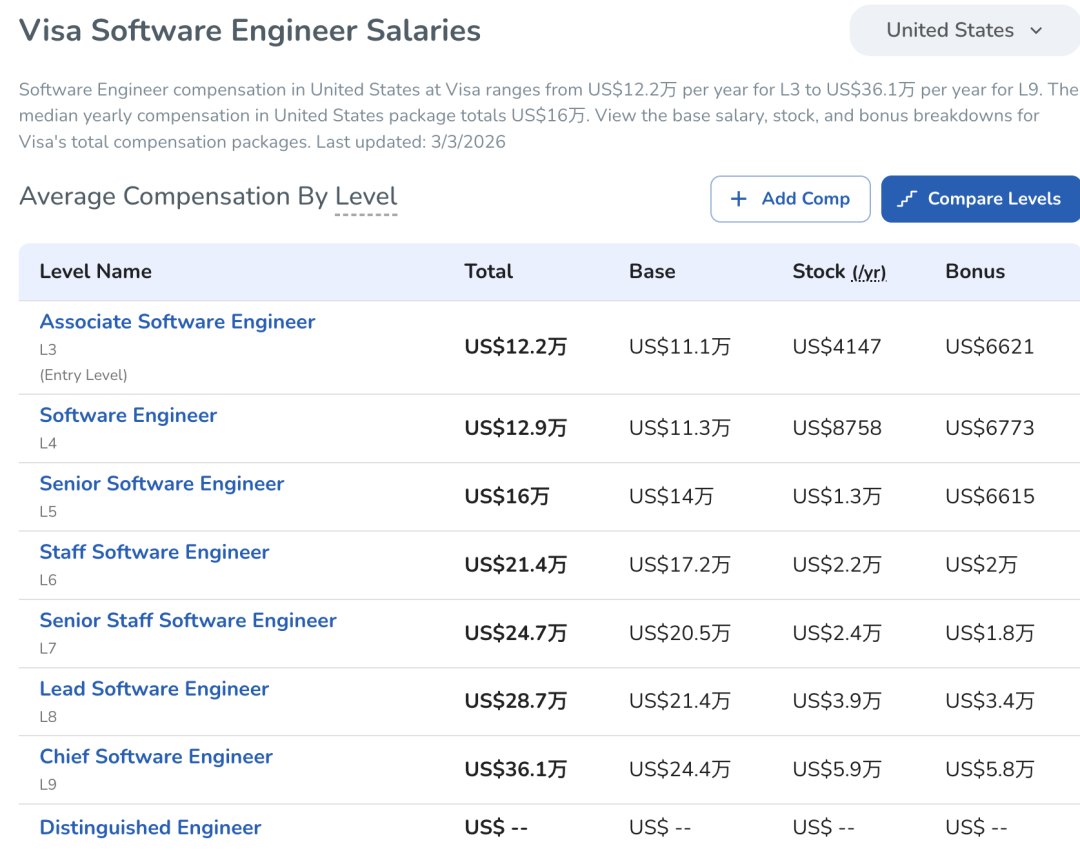Select the Senior Software Engineer level link
1080x853 pixels.
[x=162, y=484]
